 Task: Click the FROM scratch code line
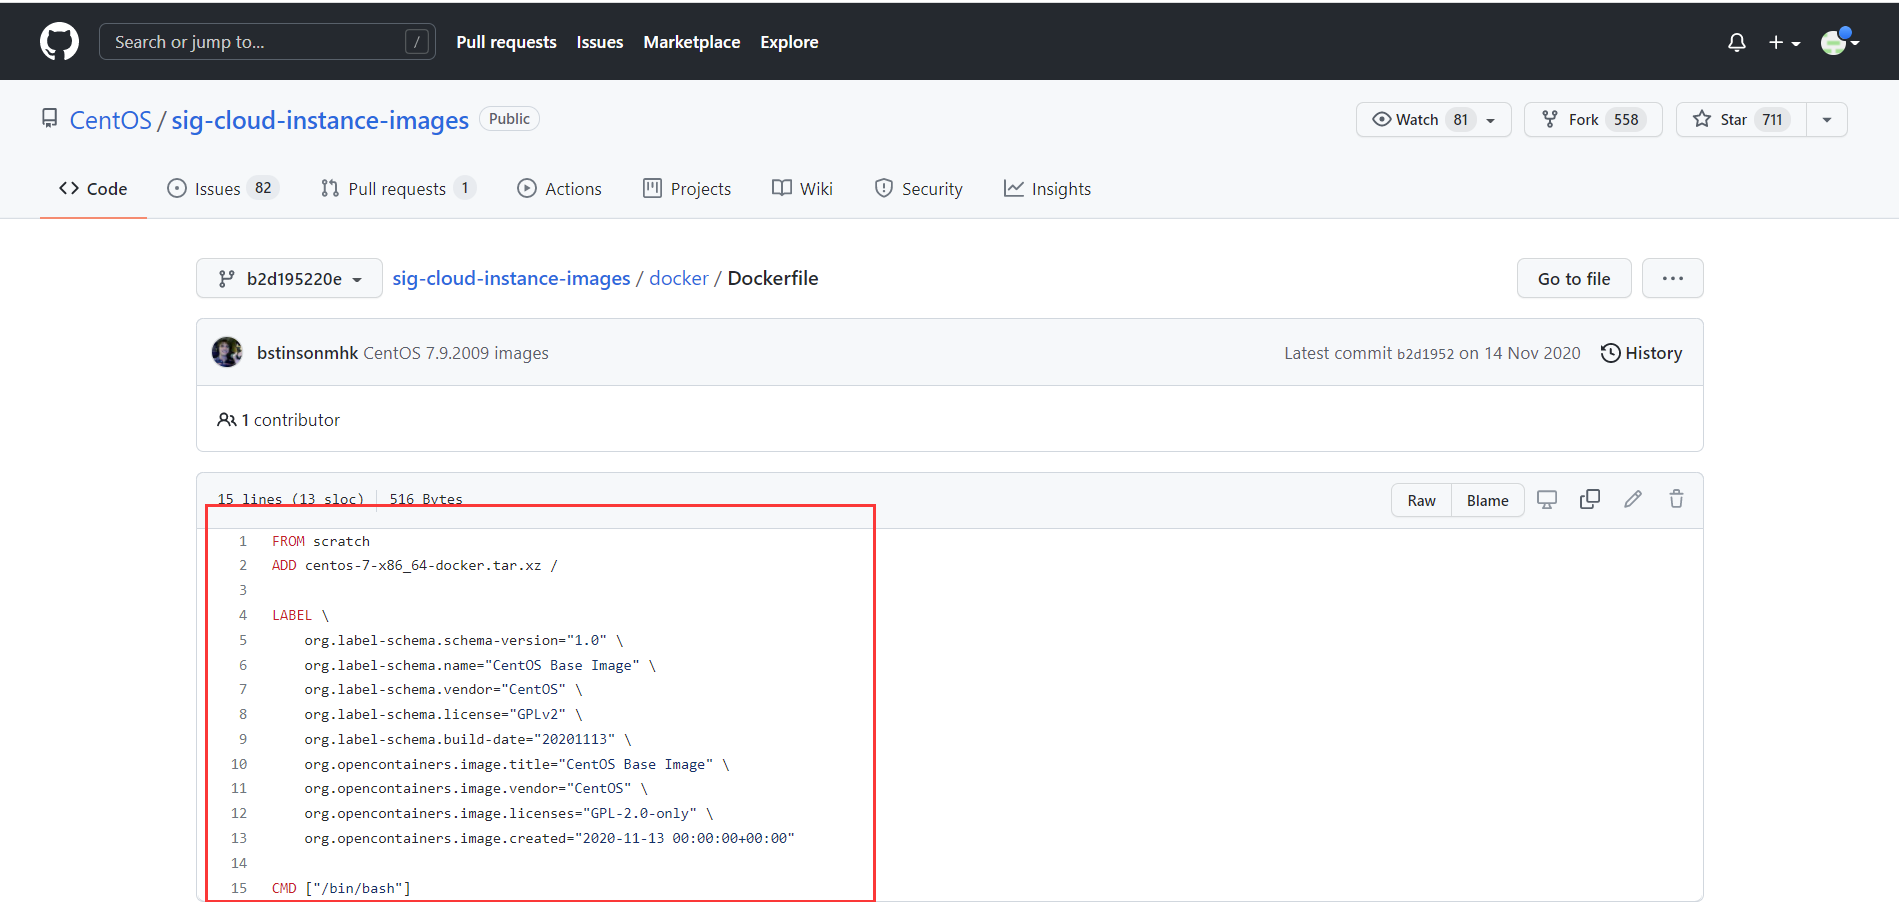321,541
